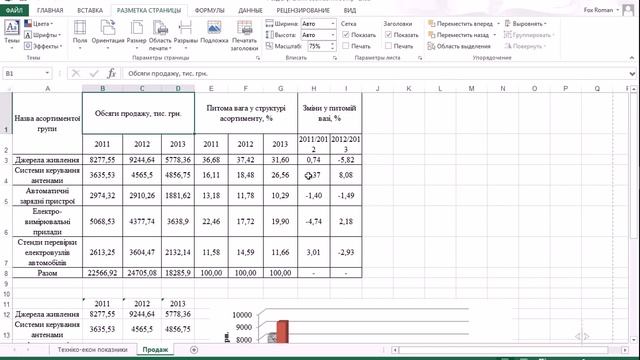Click the Подложка background icon

214,33
